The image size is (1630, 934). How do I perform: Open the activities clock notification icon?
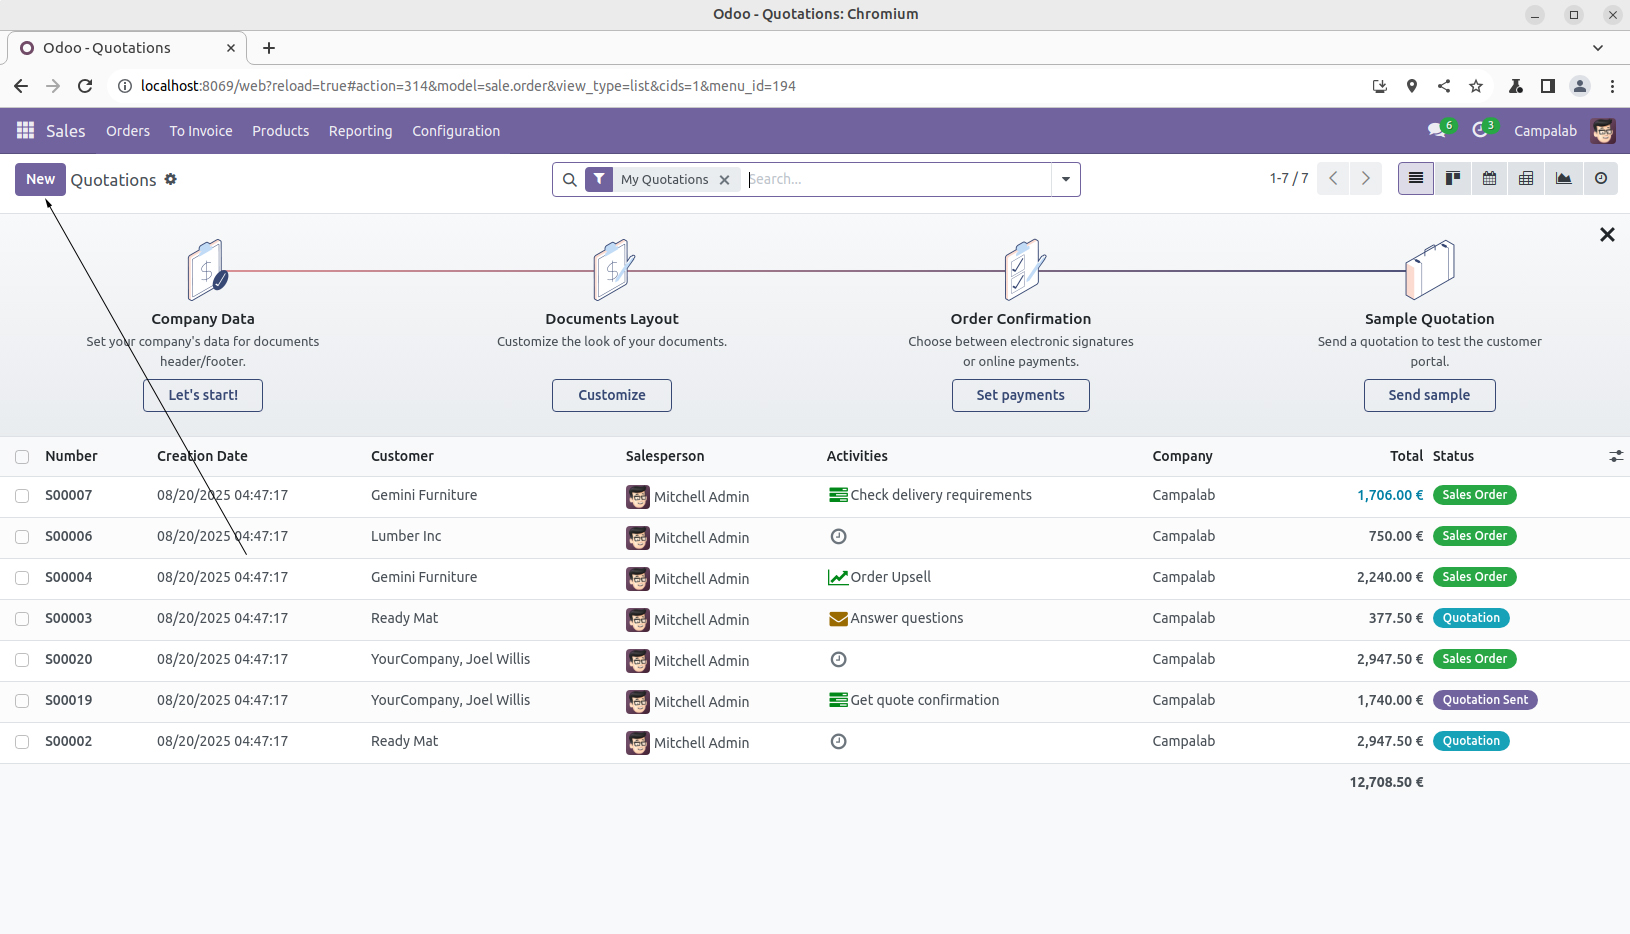point(1480,130)
